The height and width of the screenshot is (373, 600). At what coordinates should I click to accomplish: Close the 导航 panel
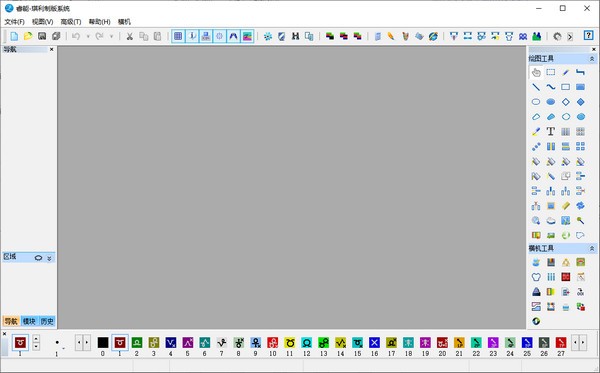(x=52, y=49)
